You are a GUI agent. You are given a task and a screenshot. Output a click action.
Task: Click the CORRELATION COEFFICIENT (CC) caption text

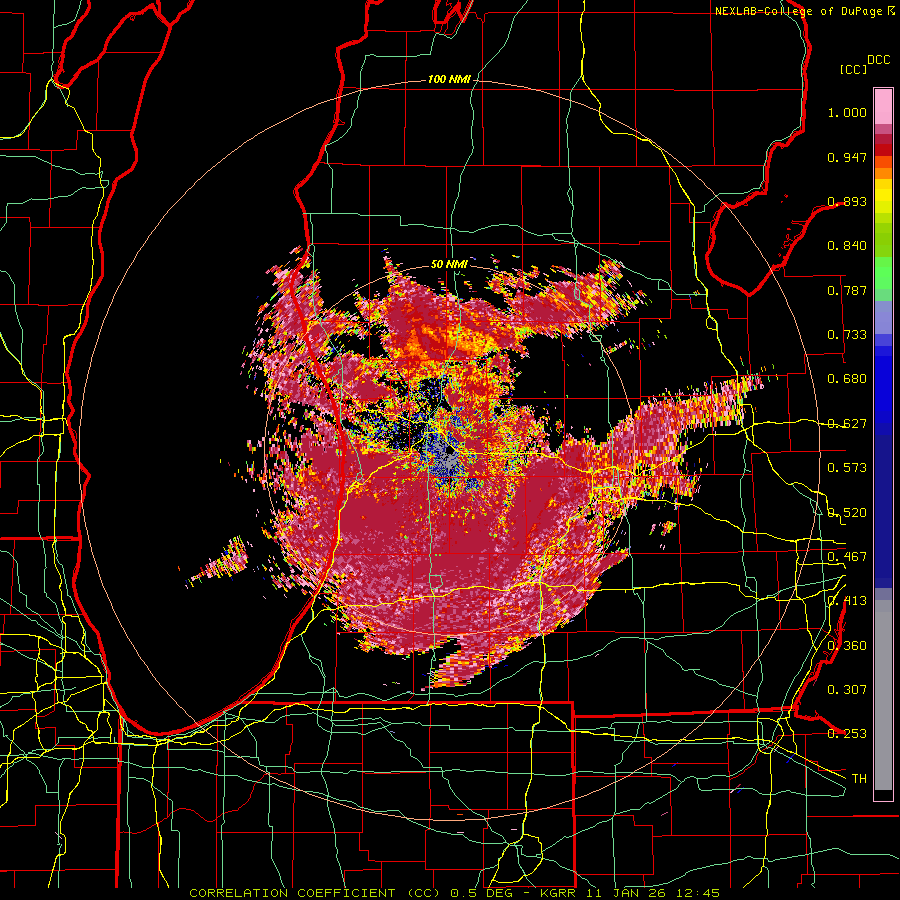315,893
